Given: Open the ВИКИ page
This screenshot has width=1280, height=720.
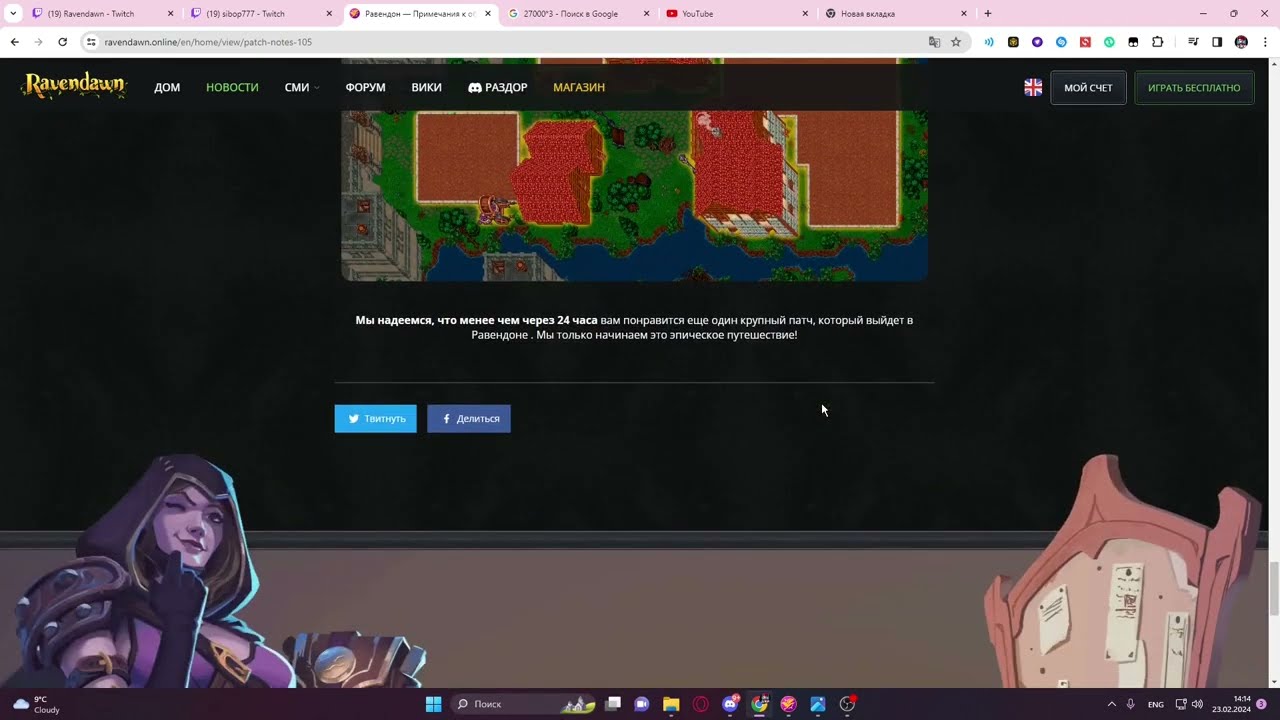Looking at the screenshot, I should pyautogui.click(x=426, y=88).
